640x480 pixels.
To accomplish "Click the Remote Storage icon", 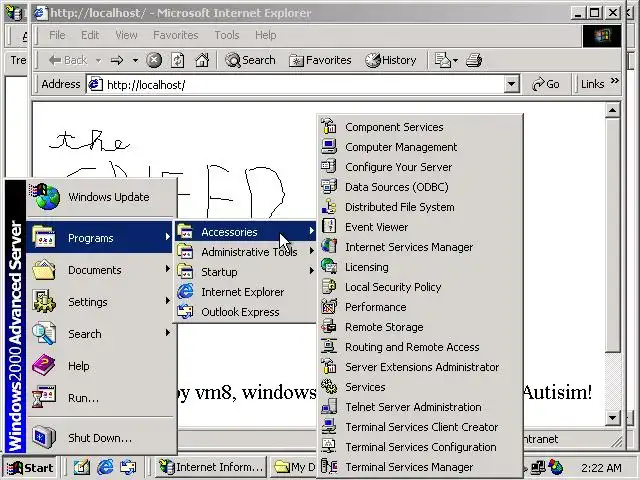I will (x=329, y=327).
